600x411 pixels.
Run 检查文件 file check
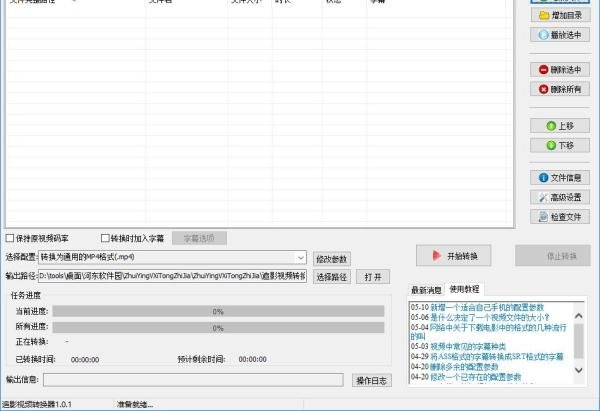(x=560, y=217)
